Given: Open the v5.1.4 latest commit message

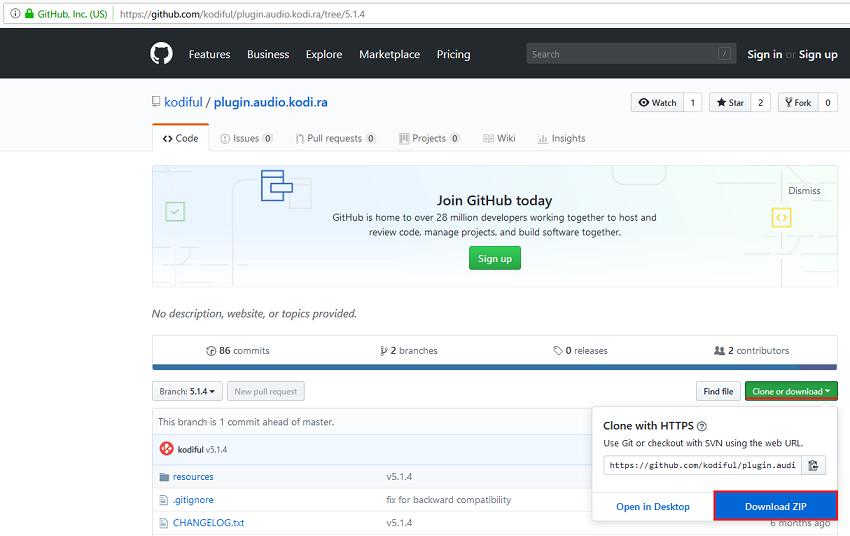Looking at the screenshot, I should pyautogui.click(x=216, y=449).
